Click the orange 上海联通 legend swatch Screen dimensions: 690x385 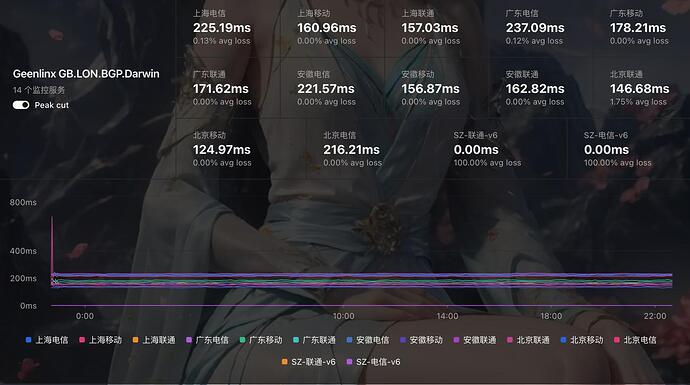point(136,340)
